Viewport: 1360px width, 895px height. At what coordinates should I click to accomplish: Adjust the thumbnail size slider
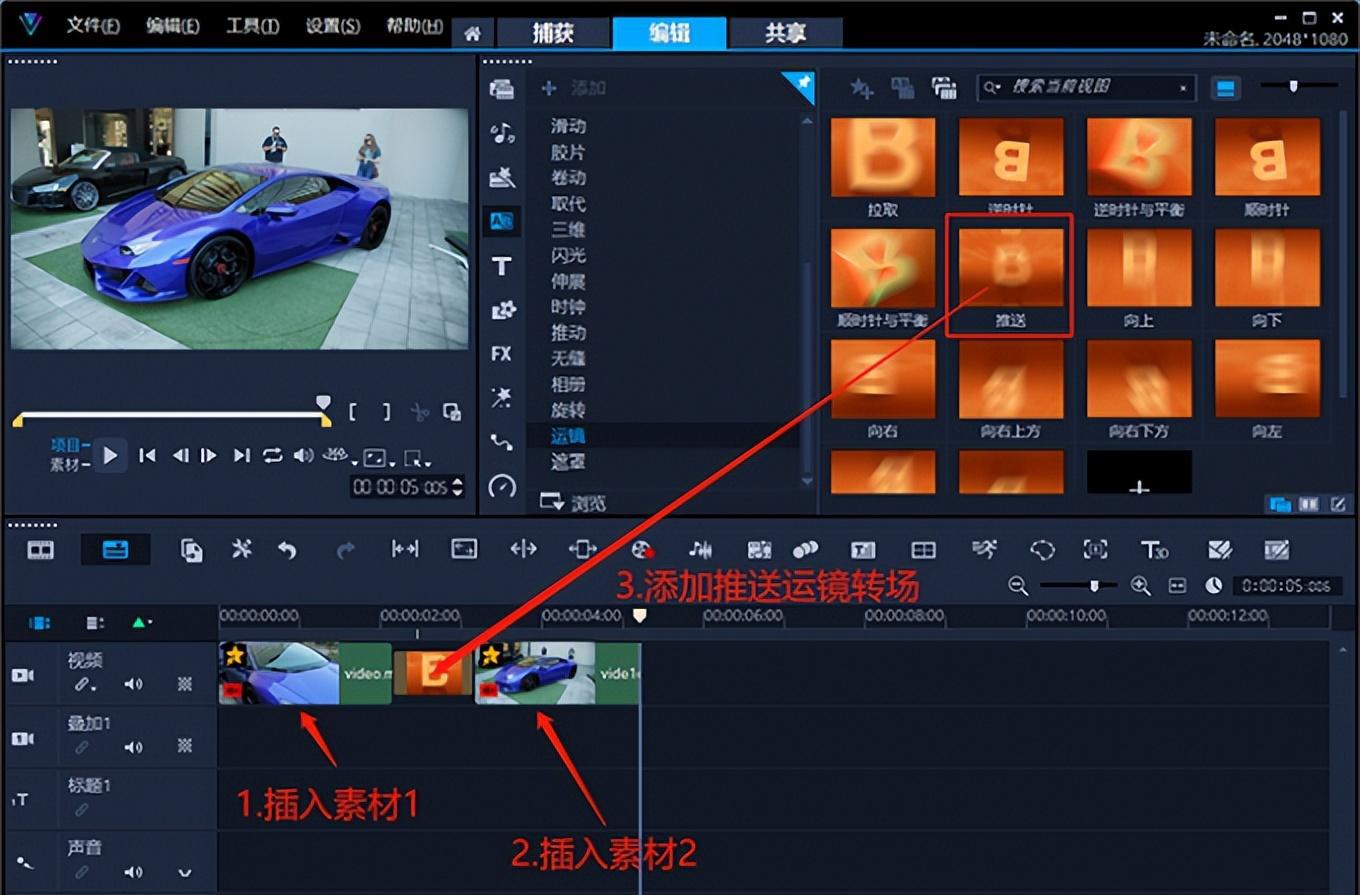tap(1293, 87)
